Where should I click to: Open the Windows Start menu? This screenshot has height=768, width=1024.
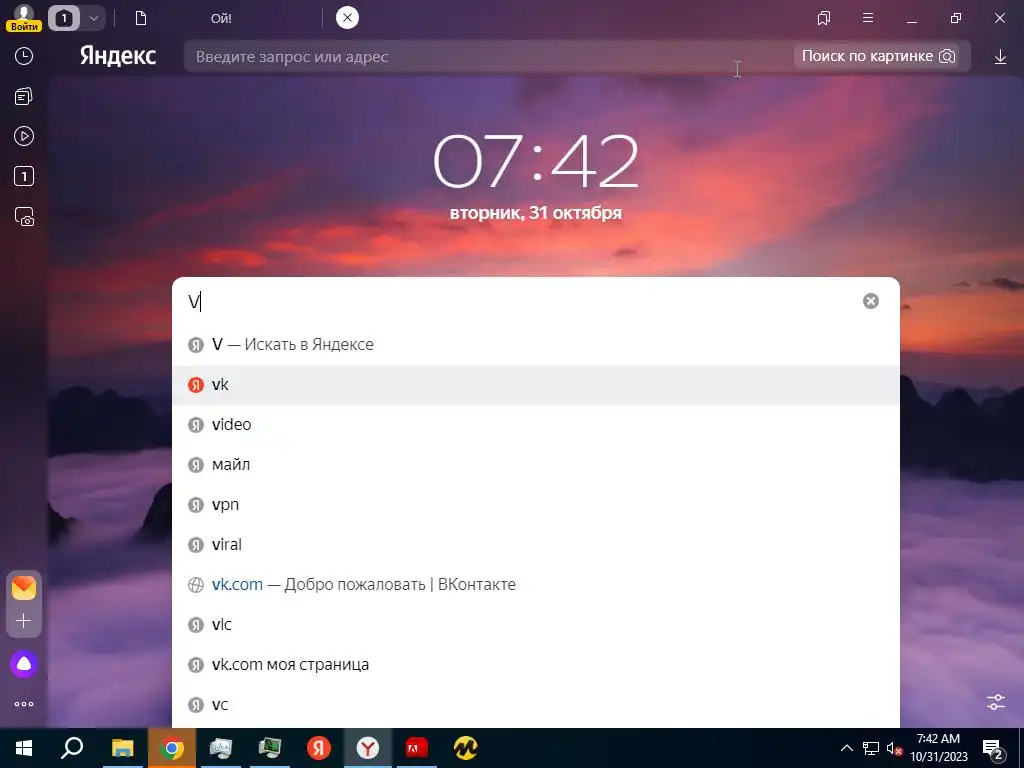click(x=24, y=748)
